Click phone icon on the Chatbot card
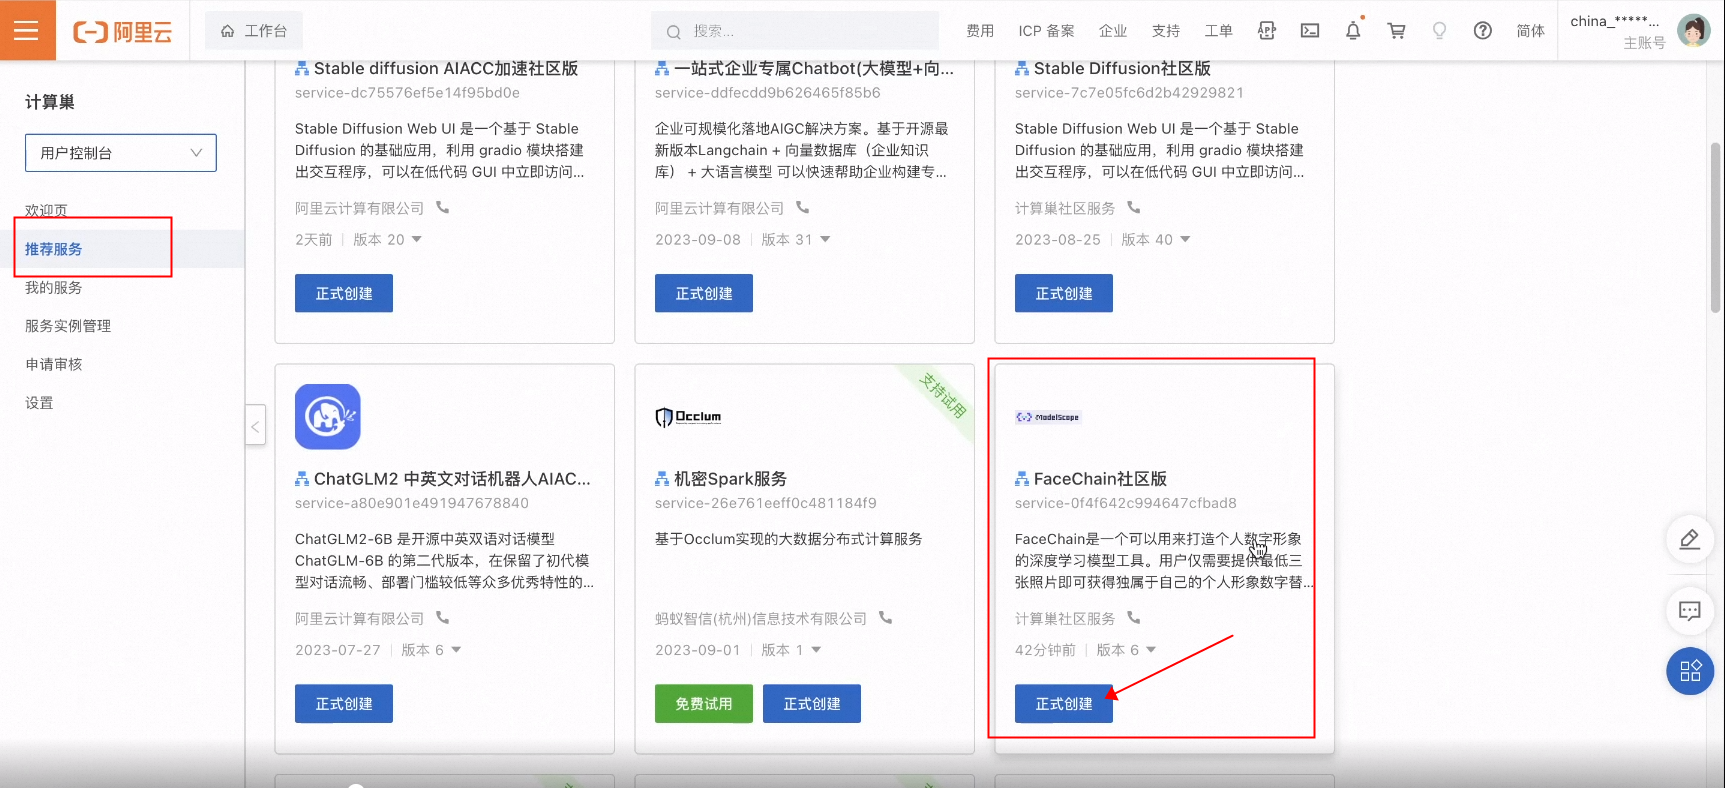 802,208
